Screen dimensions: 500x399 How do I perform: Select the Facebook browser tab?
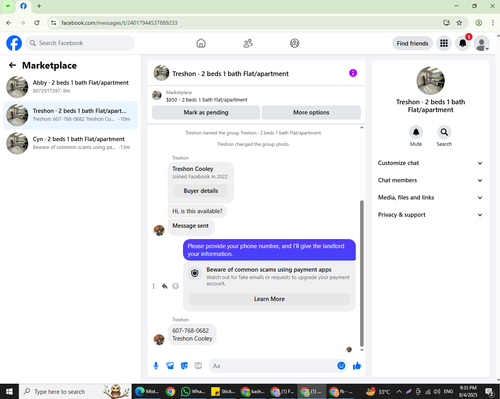point(23,6)
